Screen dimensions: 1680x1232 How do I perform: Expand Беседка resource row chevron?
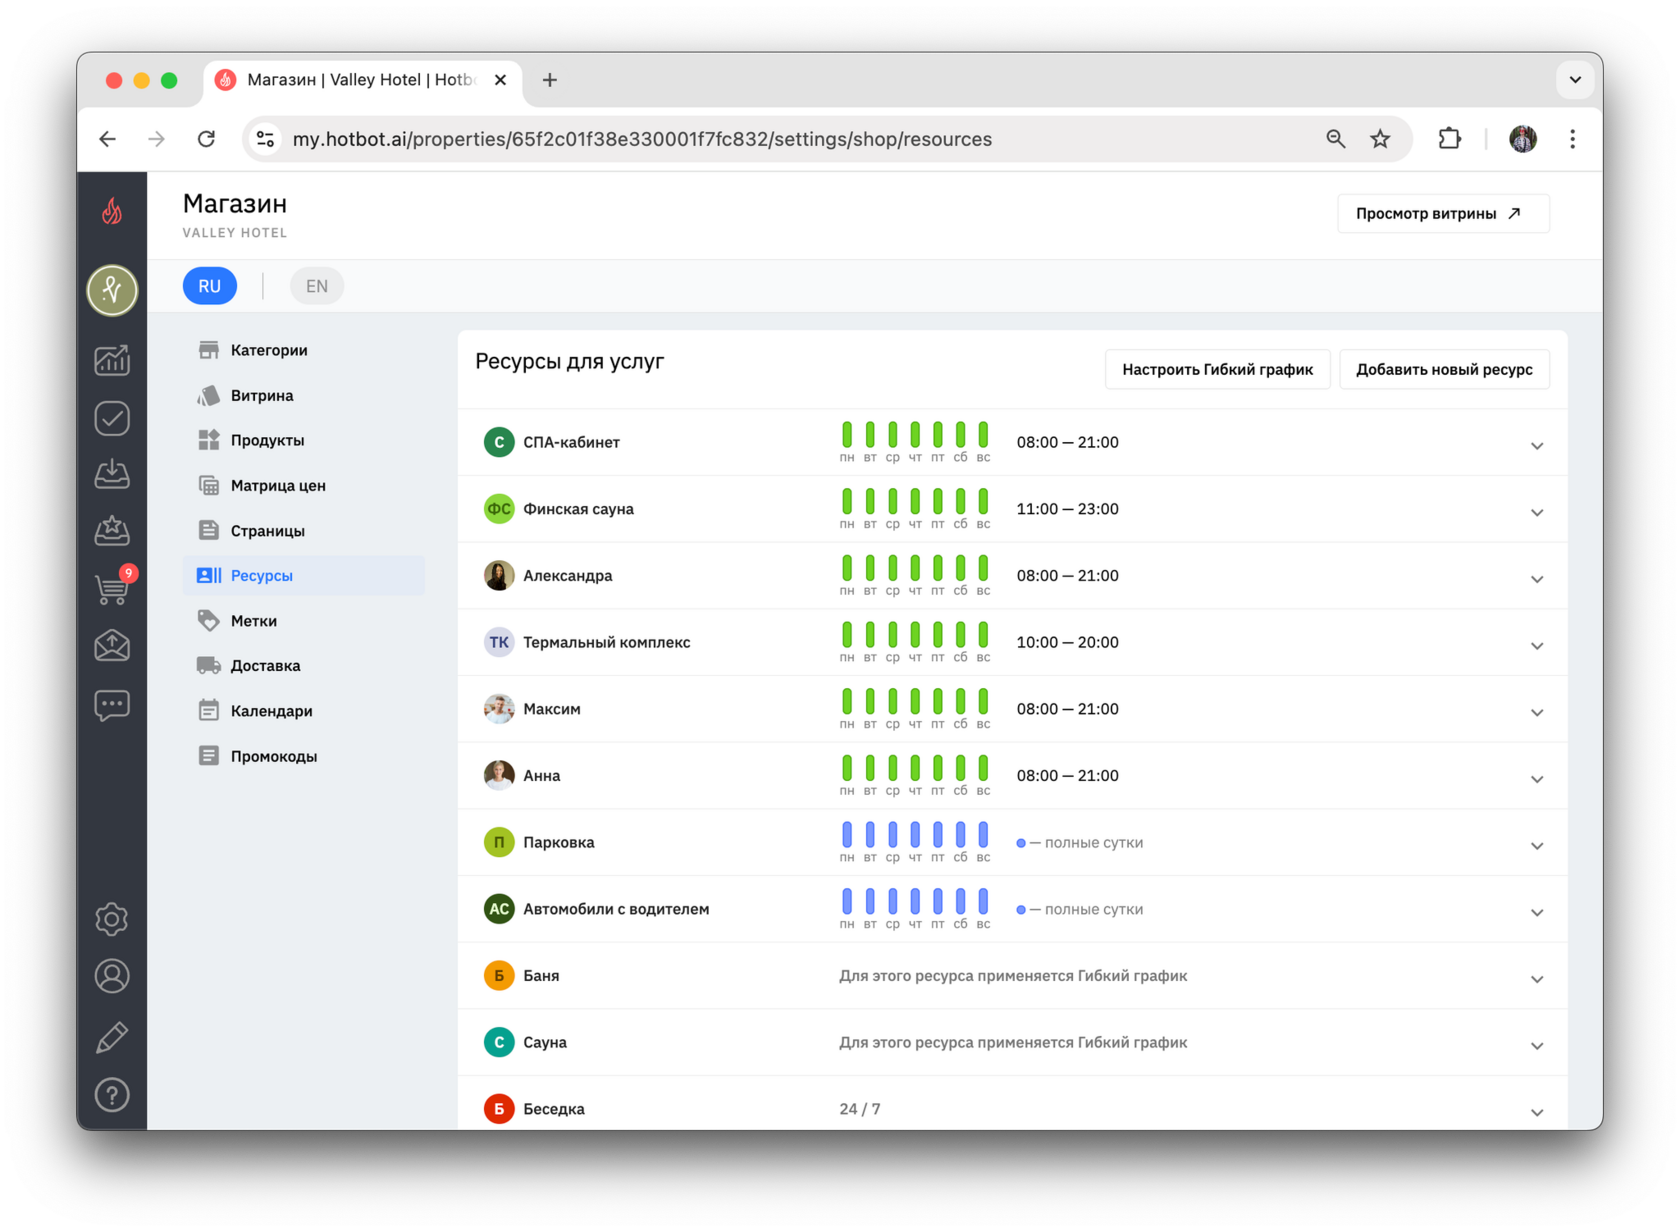click(x=1537, y=1112)
